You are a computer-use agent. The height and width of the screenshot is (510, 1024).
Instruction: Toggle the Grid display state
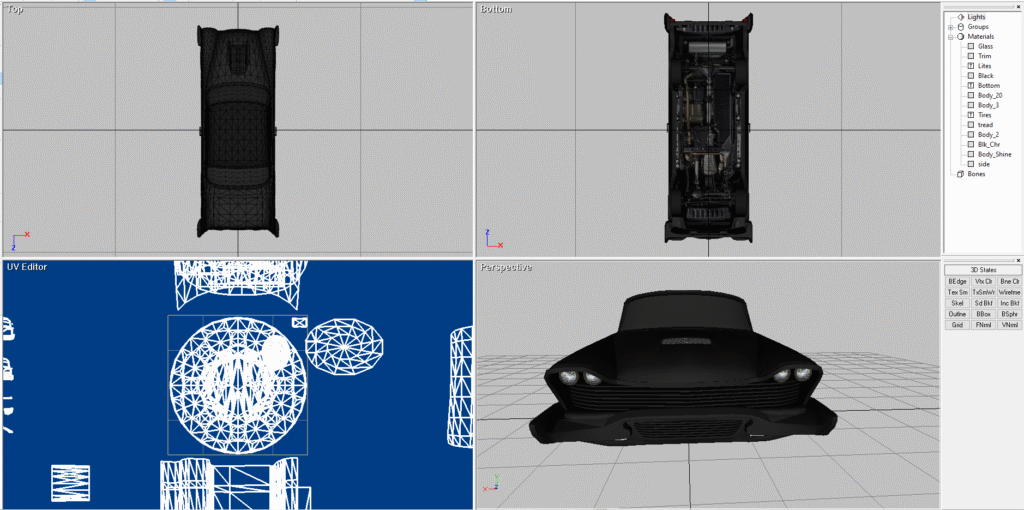(957, 325)
